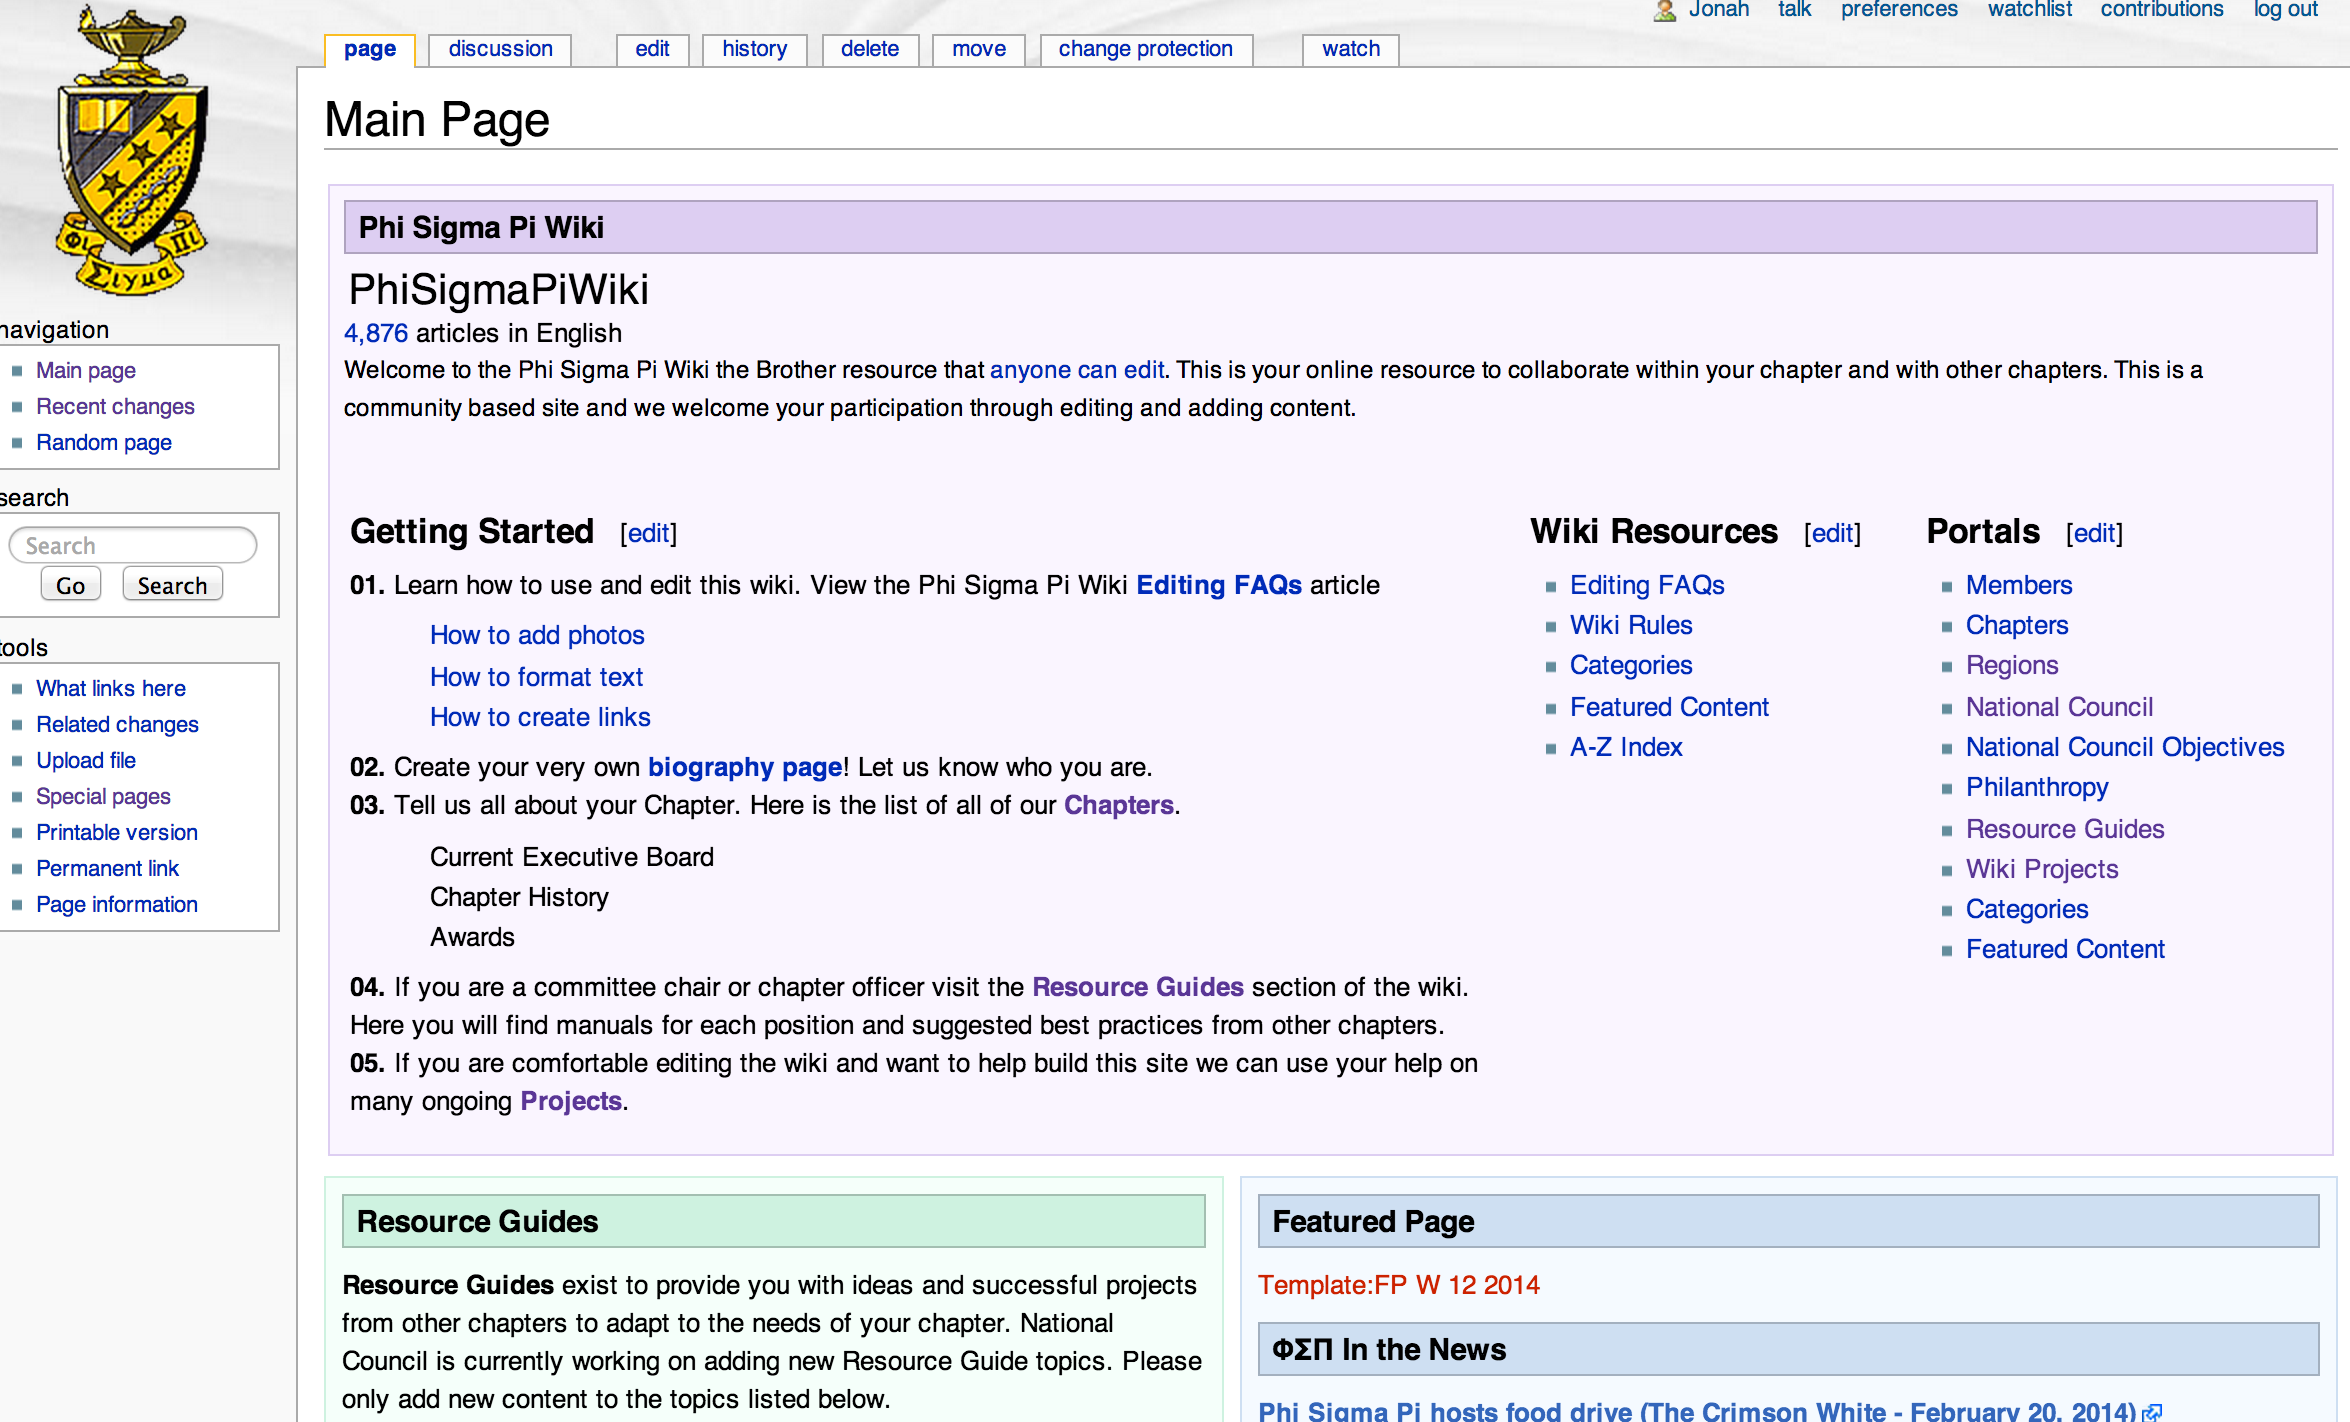Click the user icon next to Jonah
The height and width of the screenshot is (1422, 2350).
click(1664, 10)
